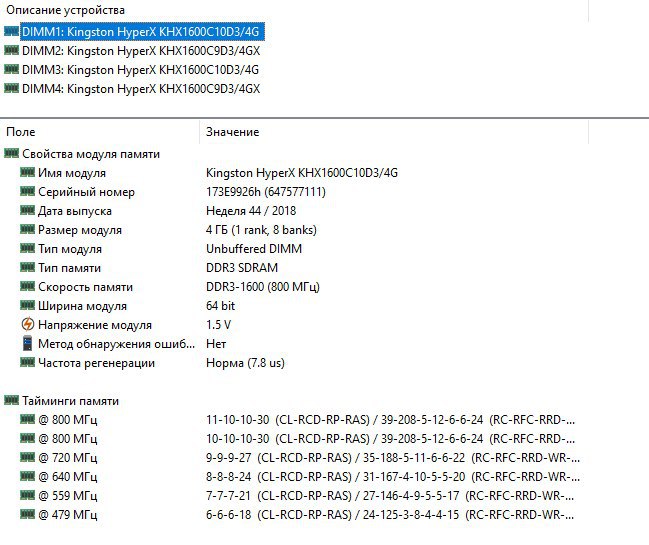Screen dimensions: 649x545
Task: Select the 'Размер модуля' field label
Action: [80, 230]
